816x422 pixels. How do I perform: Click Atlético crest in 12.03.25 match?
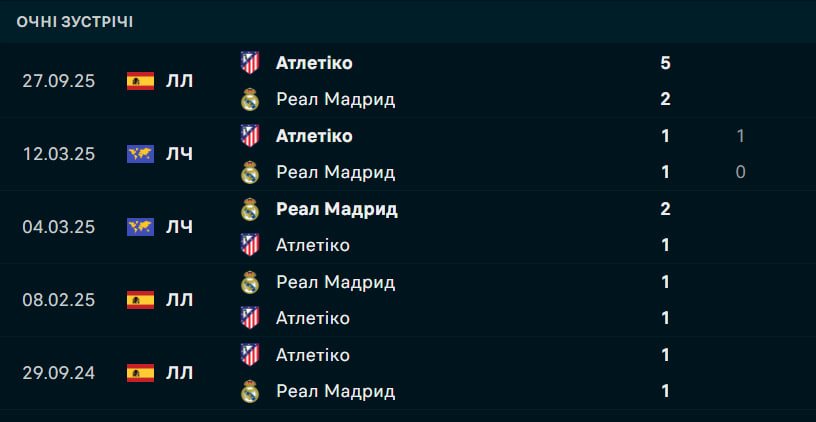(x=250, y=136)
